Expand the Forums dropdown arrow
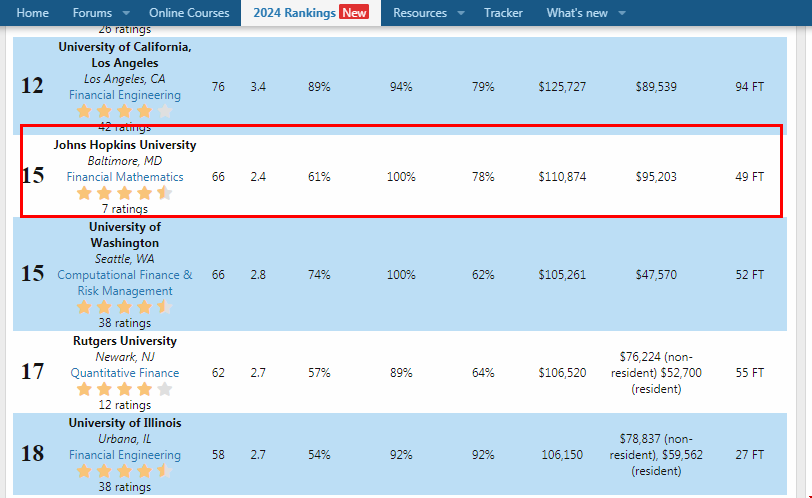 (x=125, y=13)
